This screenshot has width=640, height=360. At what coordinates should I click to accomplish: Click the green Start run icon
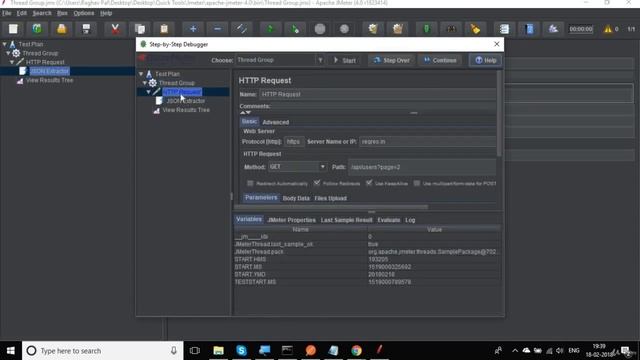coord(270,29)
